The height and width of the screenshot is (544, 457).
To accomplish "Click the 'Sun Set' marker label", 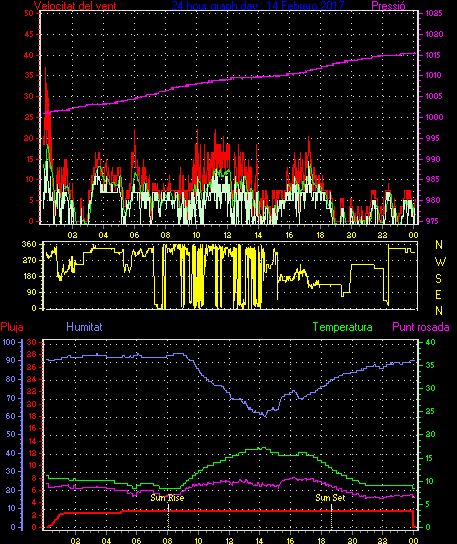I will click(330, 498).
